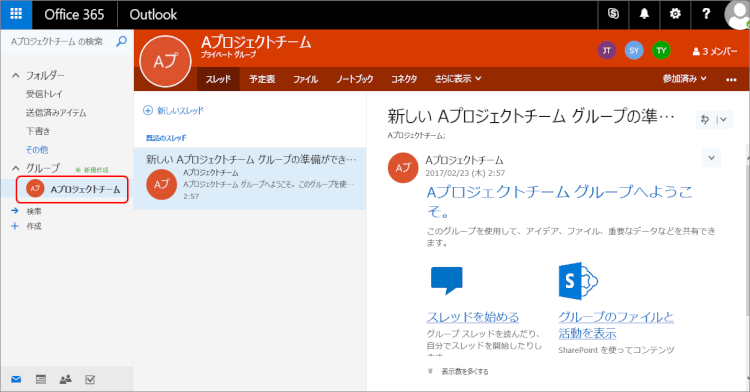Open the 3 メンバー members list
The image size is (750, 392).
tap(715, 51)
